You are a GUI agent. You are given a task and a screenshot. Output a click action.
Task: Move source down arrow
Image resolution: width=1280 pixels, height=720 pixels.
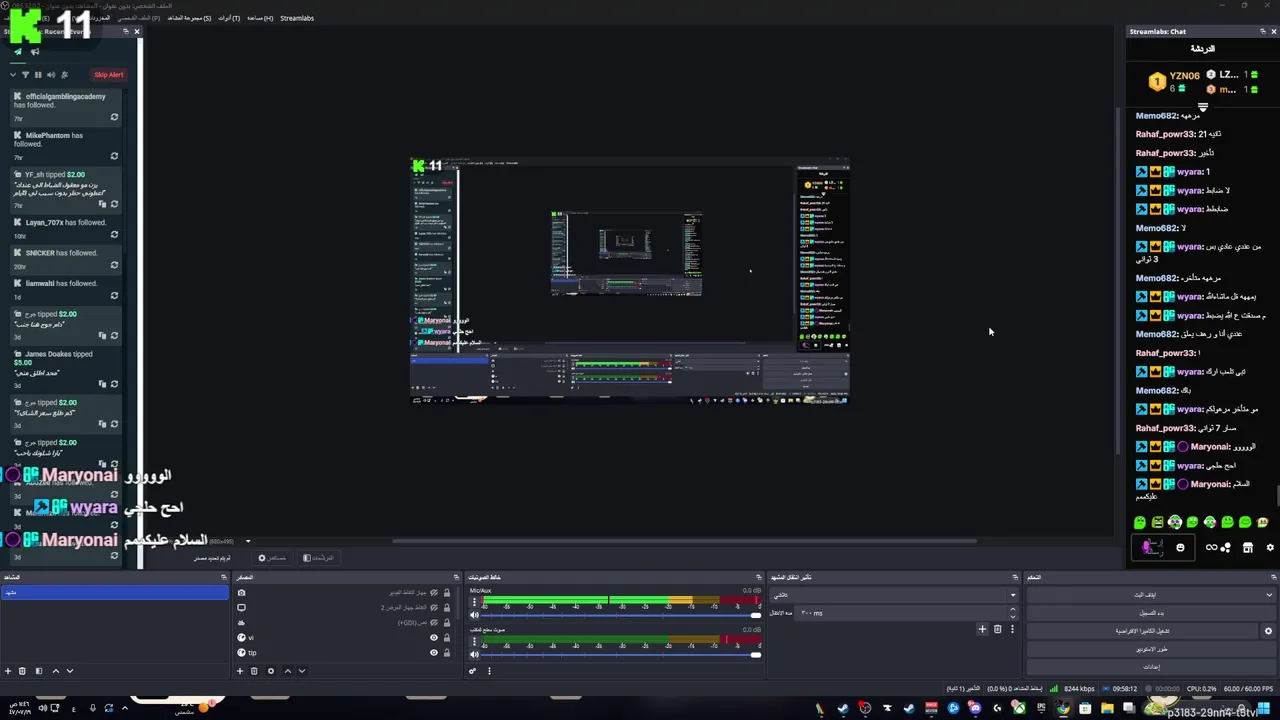[x=301, y=671]
